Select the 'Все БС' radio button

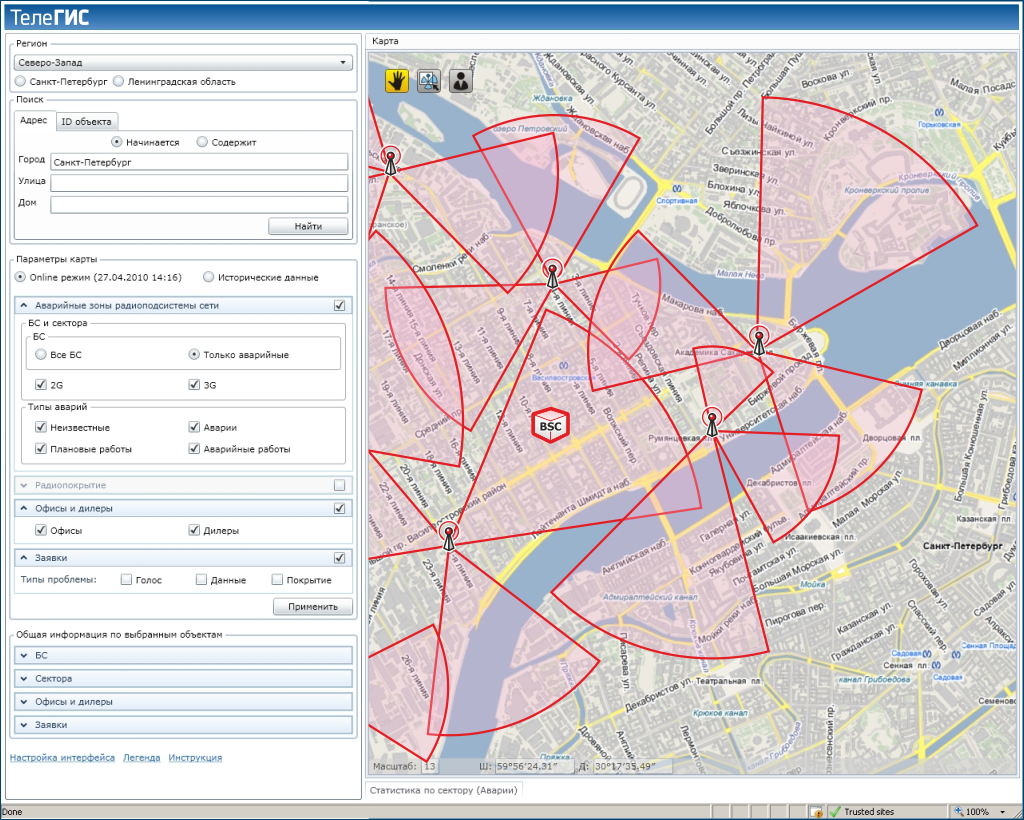click(x=41, y=354)
